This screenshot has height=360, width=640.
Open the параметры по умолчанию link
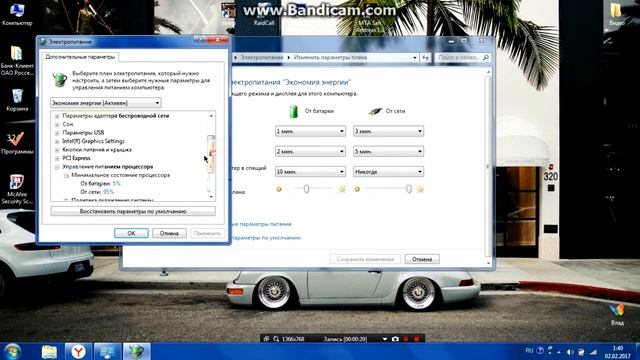coord(266,238)
